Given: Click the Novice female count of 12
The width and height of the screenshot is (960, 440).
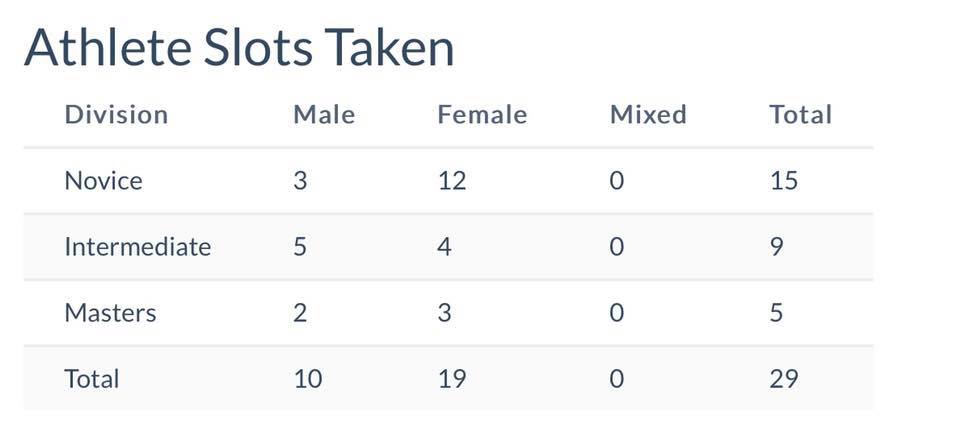Looking at the screenshot, I should [x=452, y=181].
